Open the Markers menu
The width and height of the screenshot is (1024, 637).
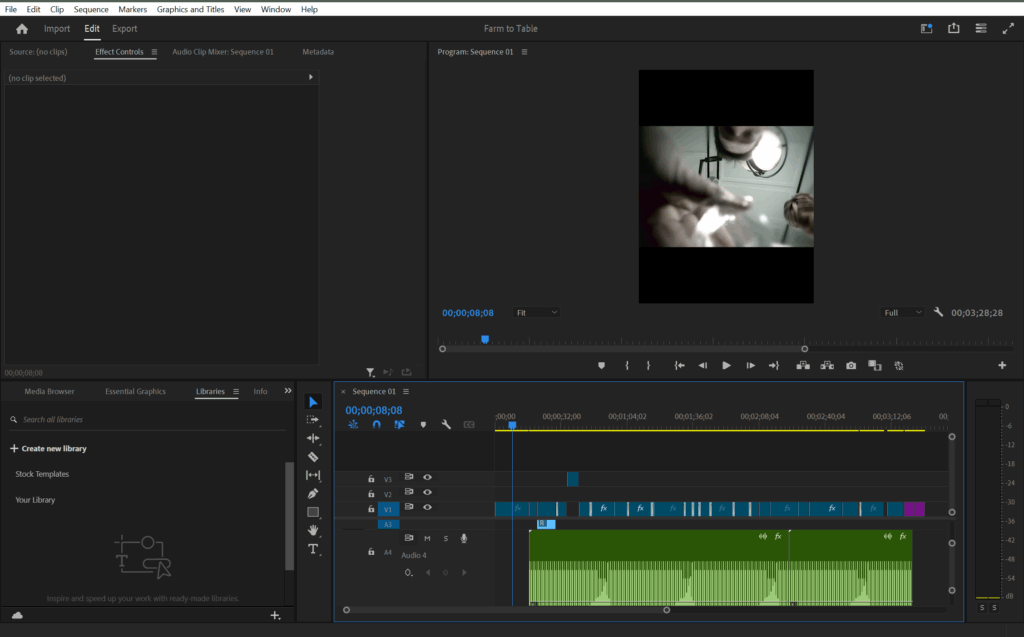point(133,9)
